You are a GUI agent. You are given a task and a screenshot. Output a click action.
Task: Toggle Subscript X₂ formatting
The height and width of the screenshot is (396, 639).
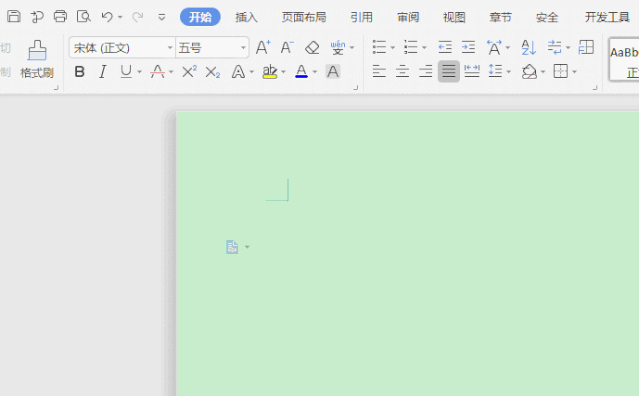click(x=212, y=72)
